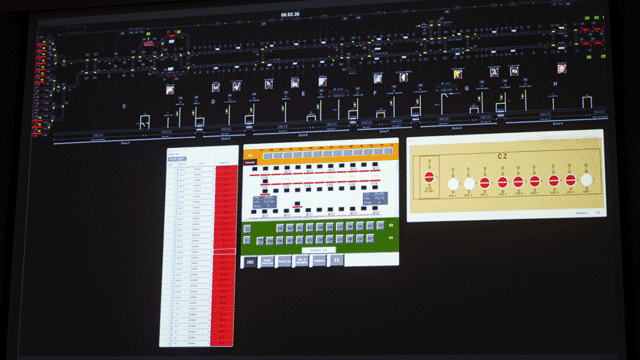Focus the white text field in the green panel

pos(319,250)
